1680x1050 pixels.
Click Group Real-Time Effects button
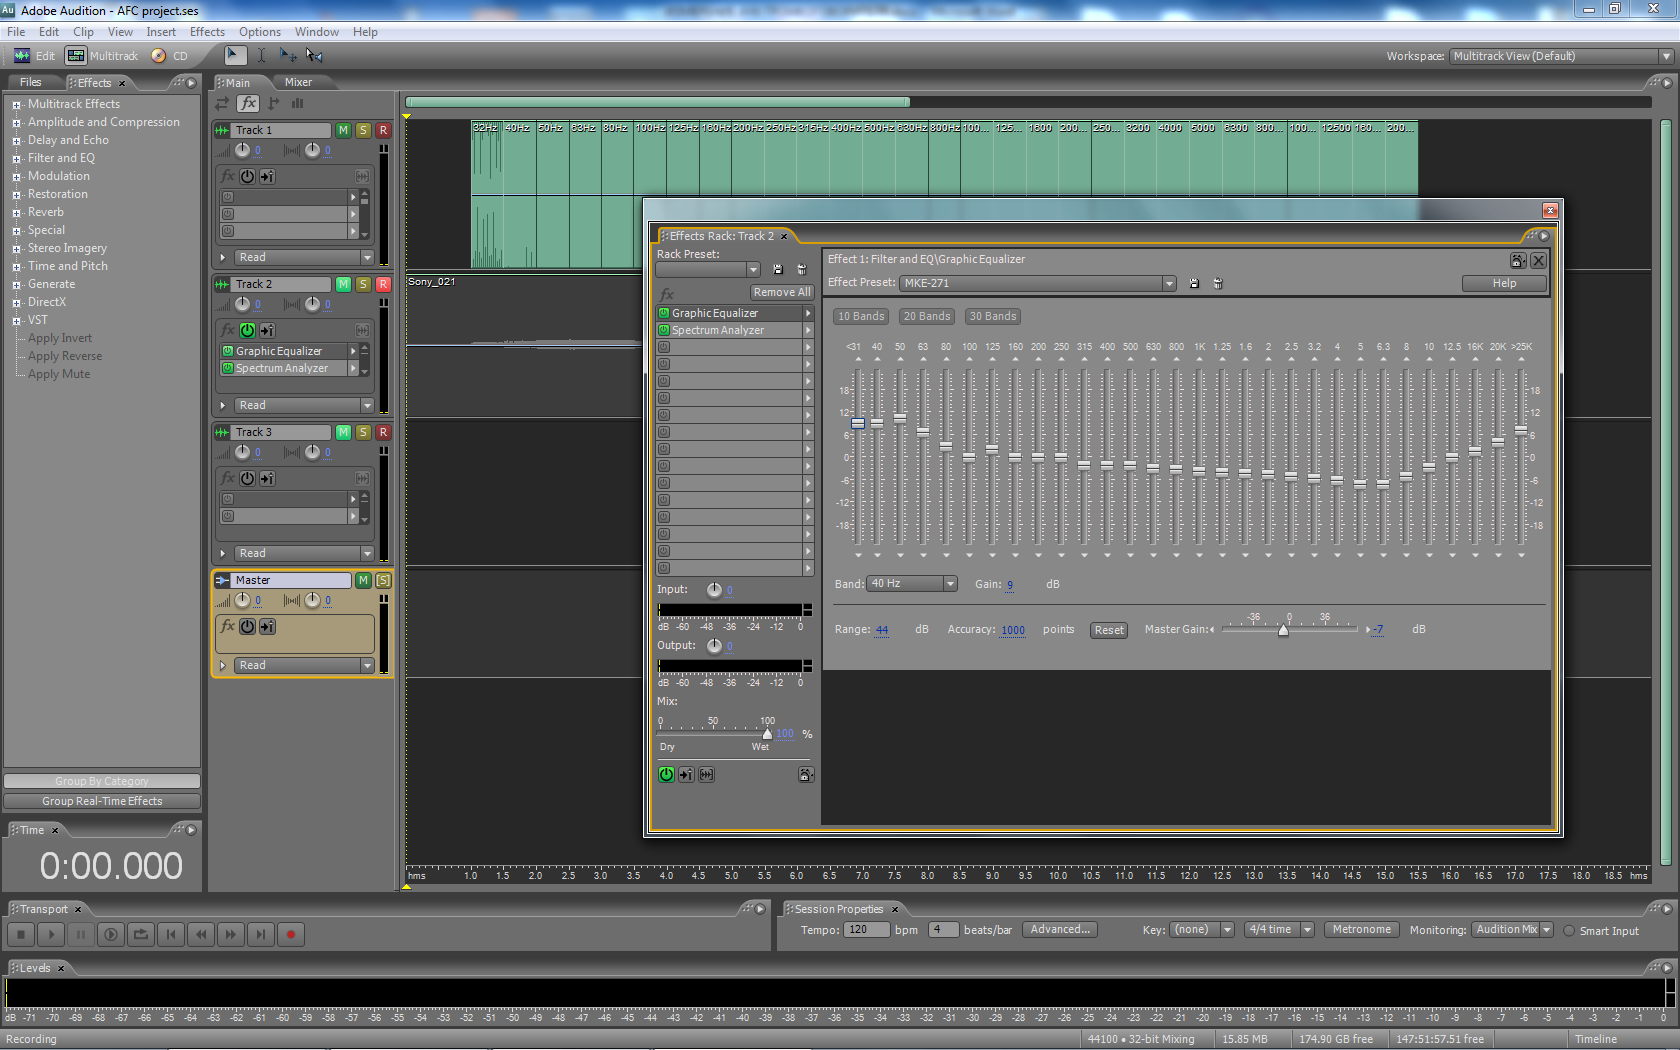coord(102,801)
